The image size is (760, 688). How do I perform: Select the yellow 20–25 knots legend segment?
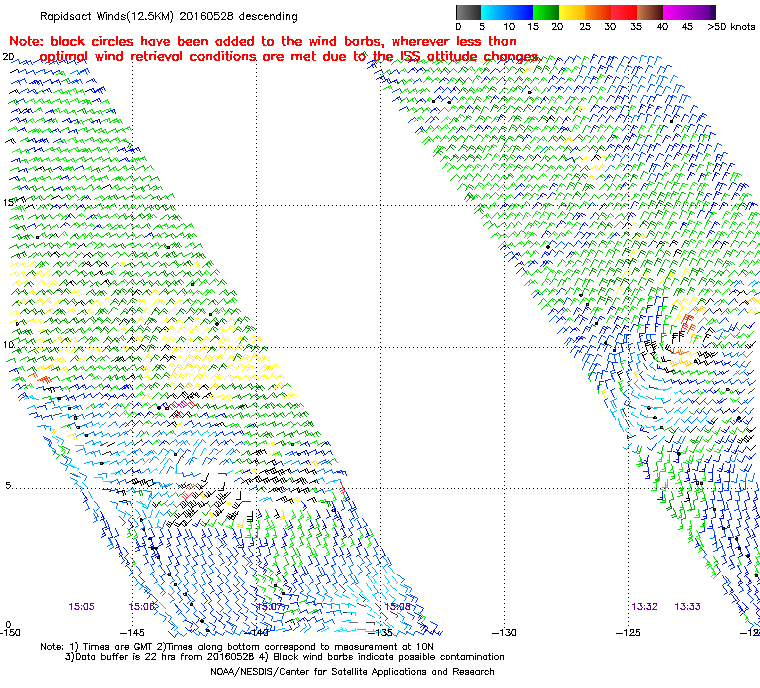tap(572, 12)
